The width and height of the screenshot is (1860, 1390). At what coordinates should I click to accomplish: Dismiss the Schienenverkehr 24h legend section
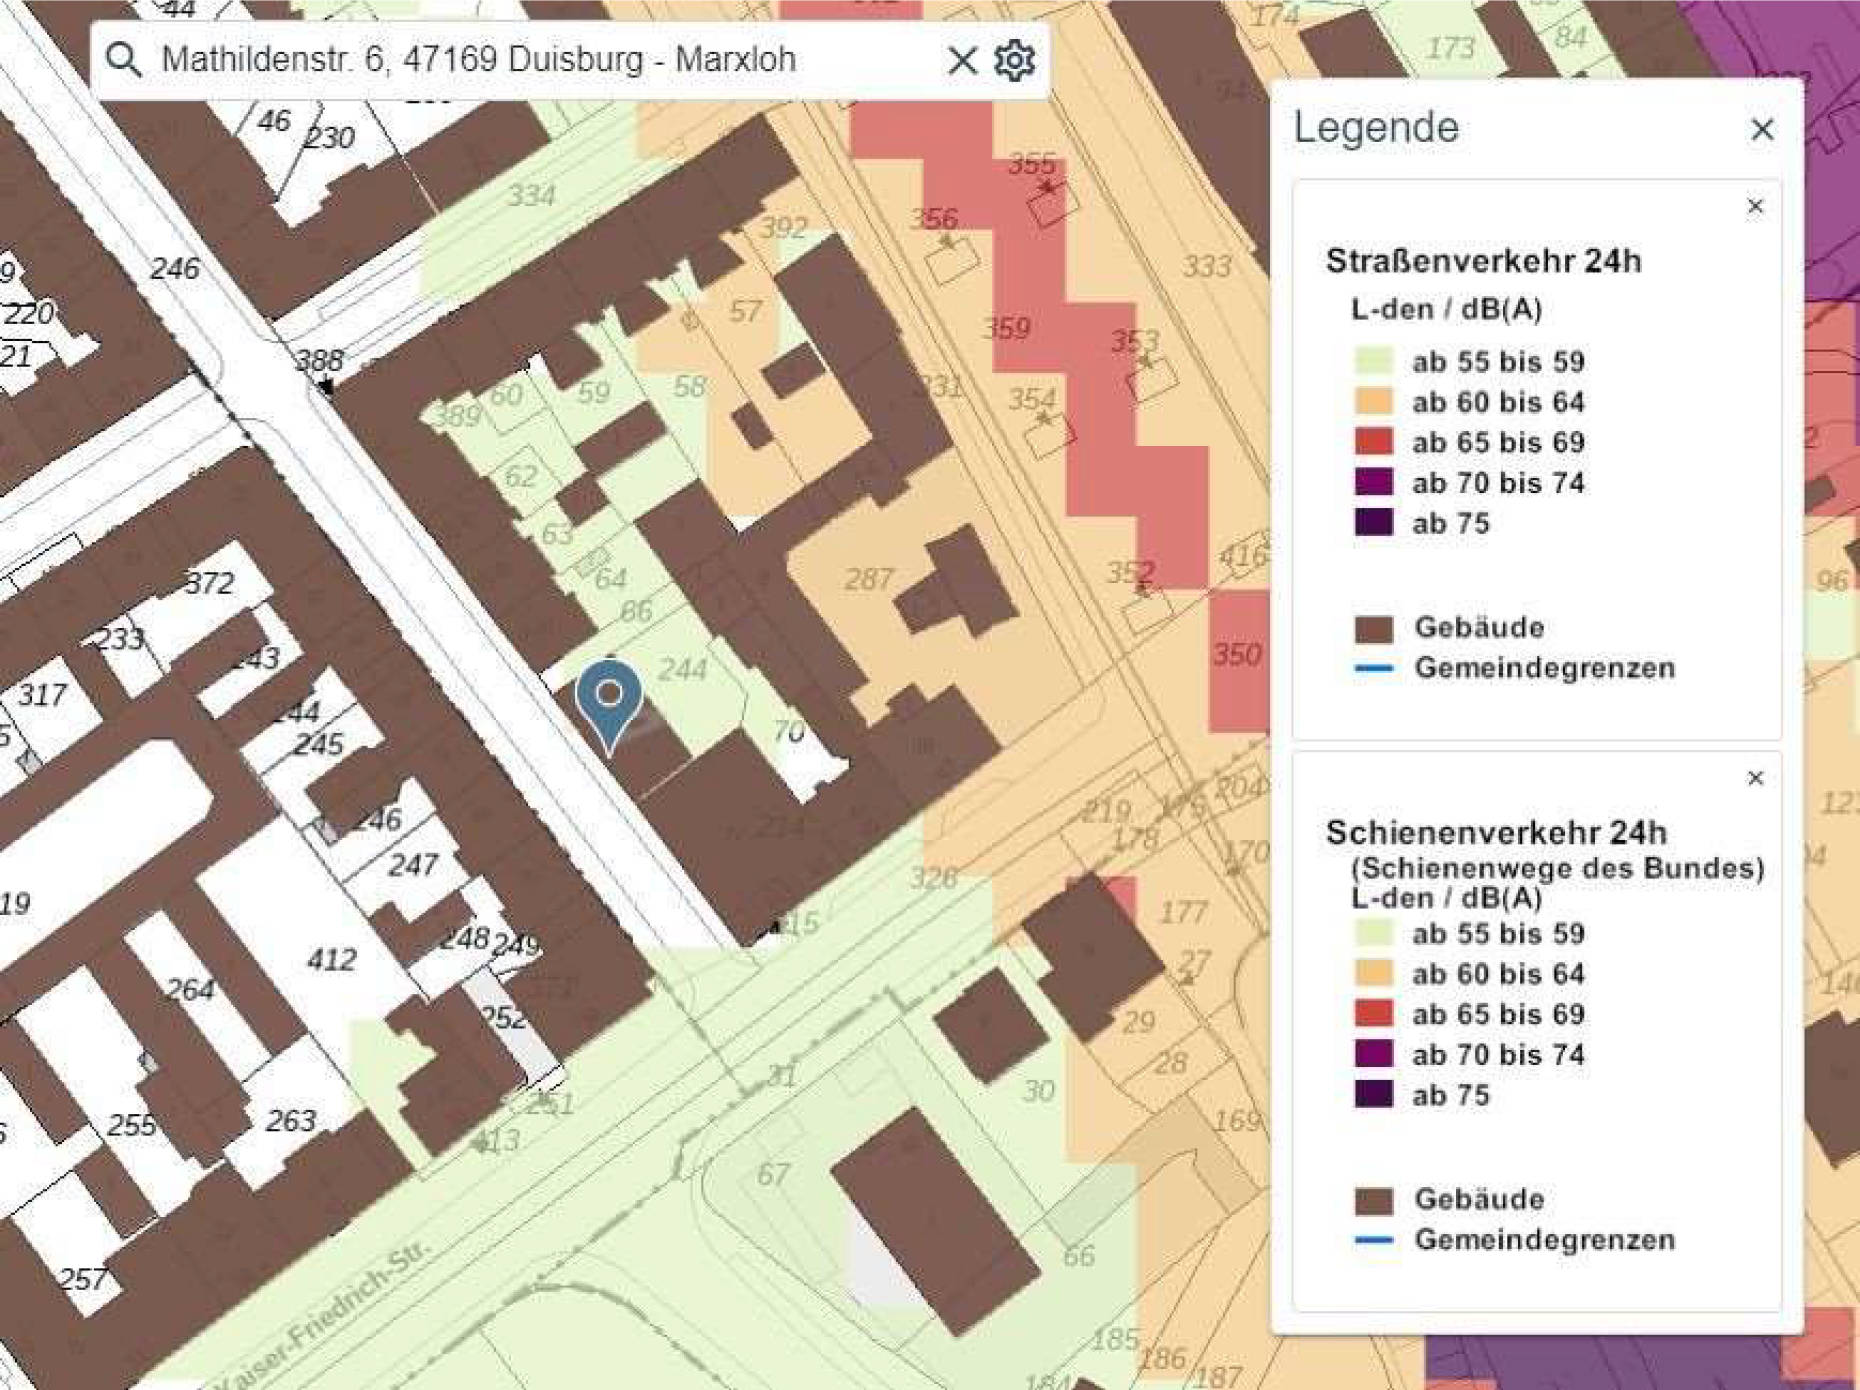[x=1753, y=776]
